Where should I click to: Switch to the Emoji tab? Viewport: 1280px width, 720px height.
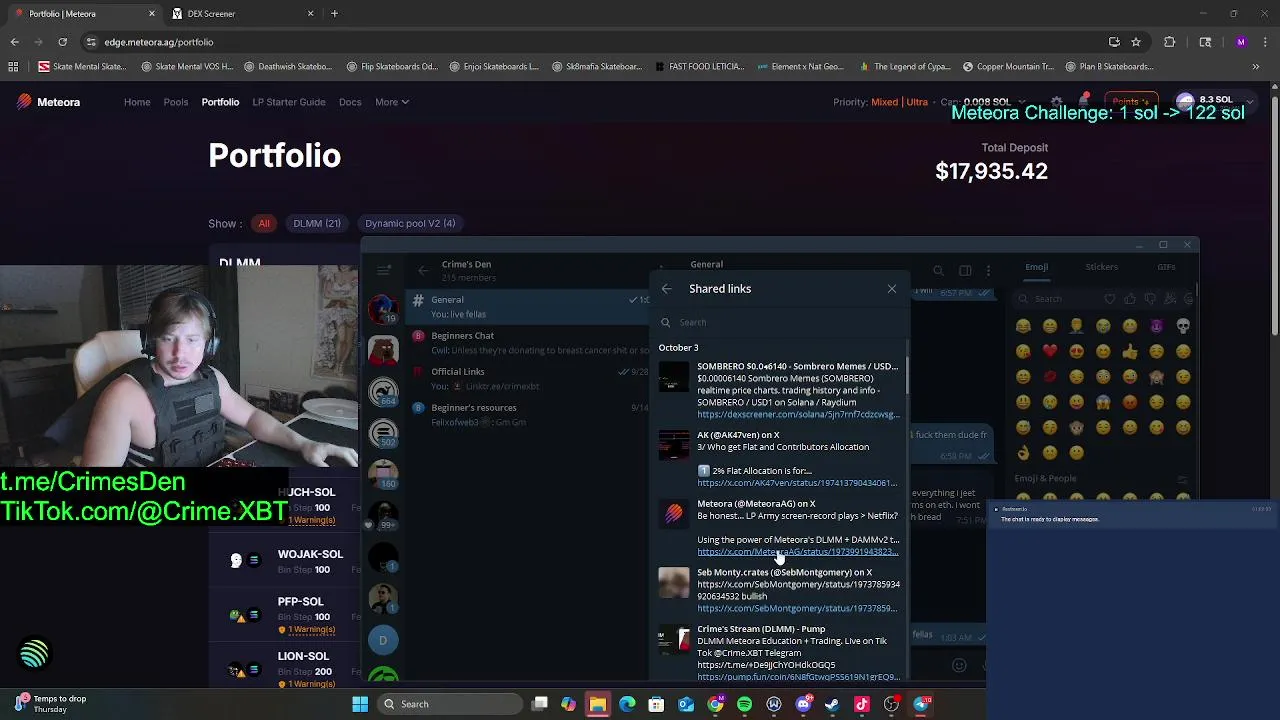click(1036, 267)
